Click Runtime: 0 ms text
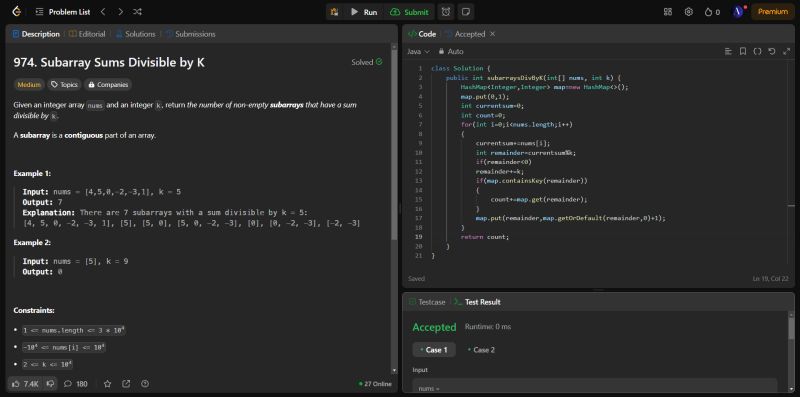 (488, 327)
